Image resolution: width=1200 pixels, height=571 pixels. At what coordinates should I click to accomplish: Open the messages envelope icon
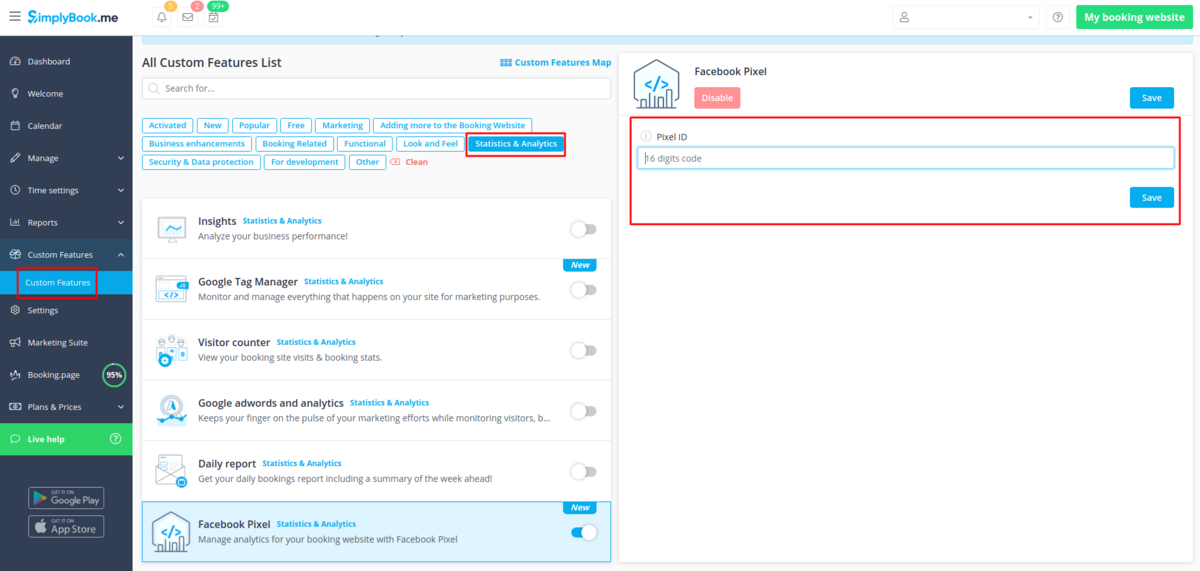click(188, 17)
